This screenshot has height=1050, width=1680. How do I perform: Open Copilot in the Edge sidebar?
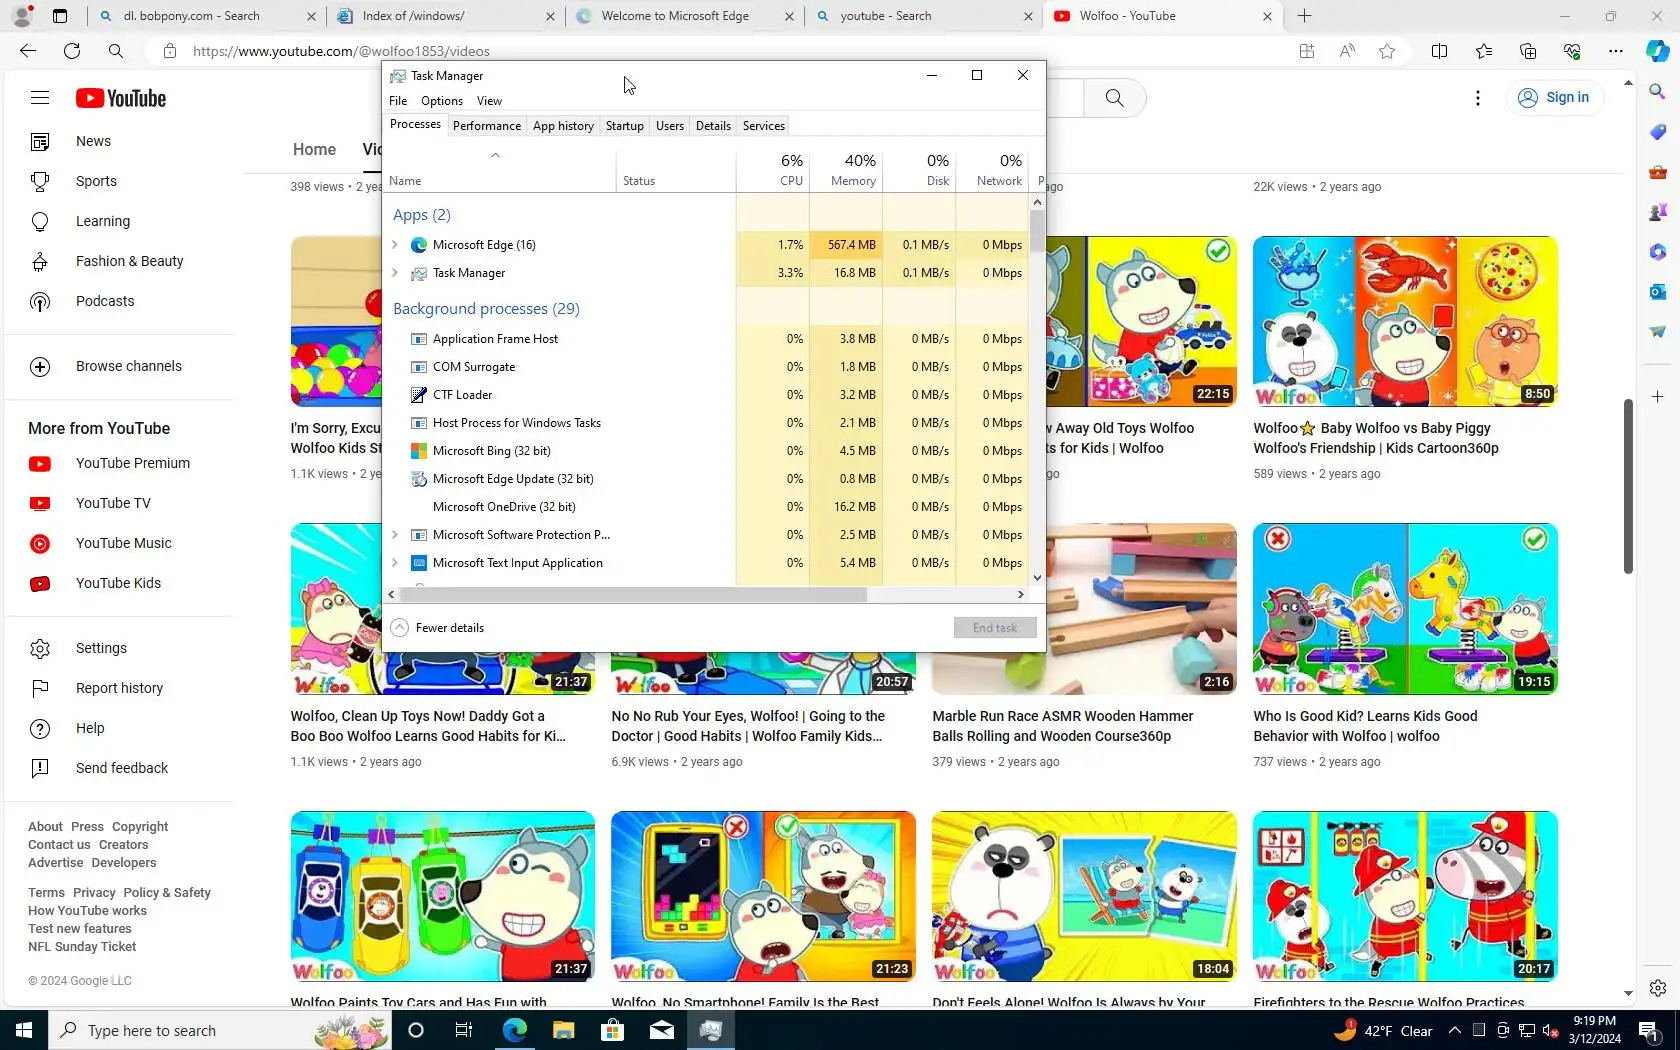click(x=1657, y=51)
